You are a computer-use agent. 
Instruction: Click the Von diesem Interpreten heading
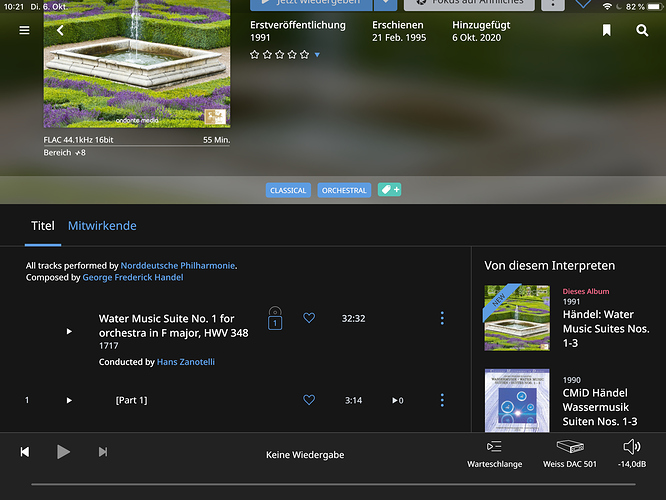point(549,266)
